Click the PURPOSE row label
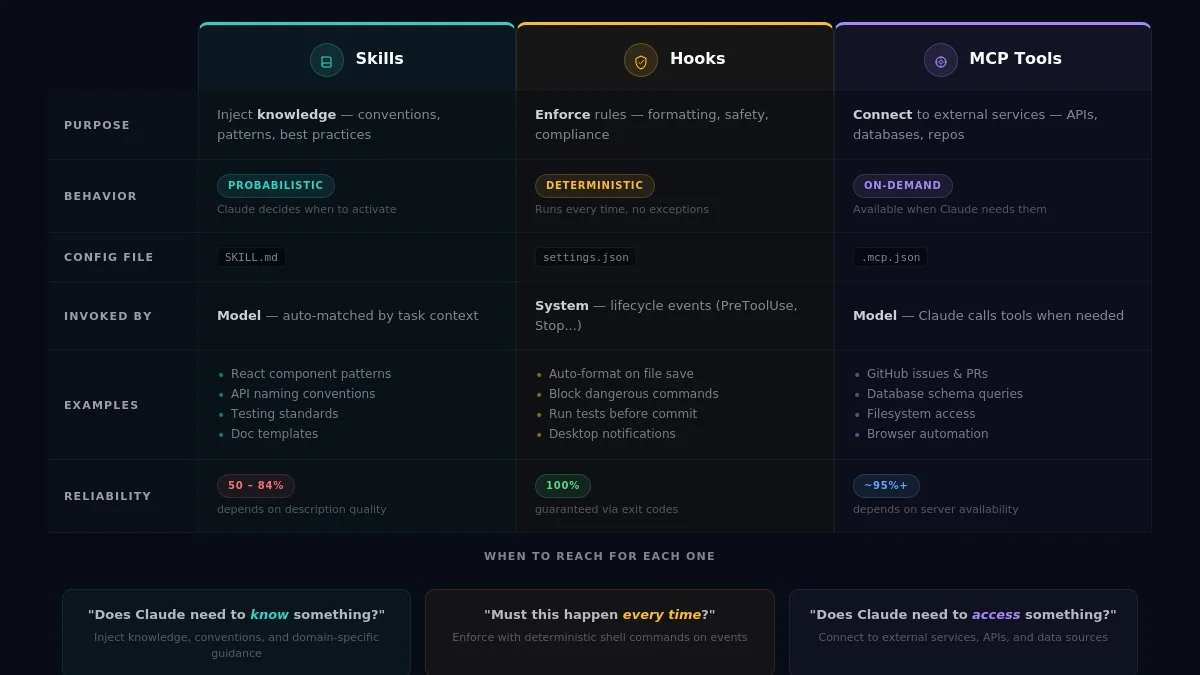The height and width of the screenshot is (675, 1200). (97, 125)
